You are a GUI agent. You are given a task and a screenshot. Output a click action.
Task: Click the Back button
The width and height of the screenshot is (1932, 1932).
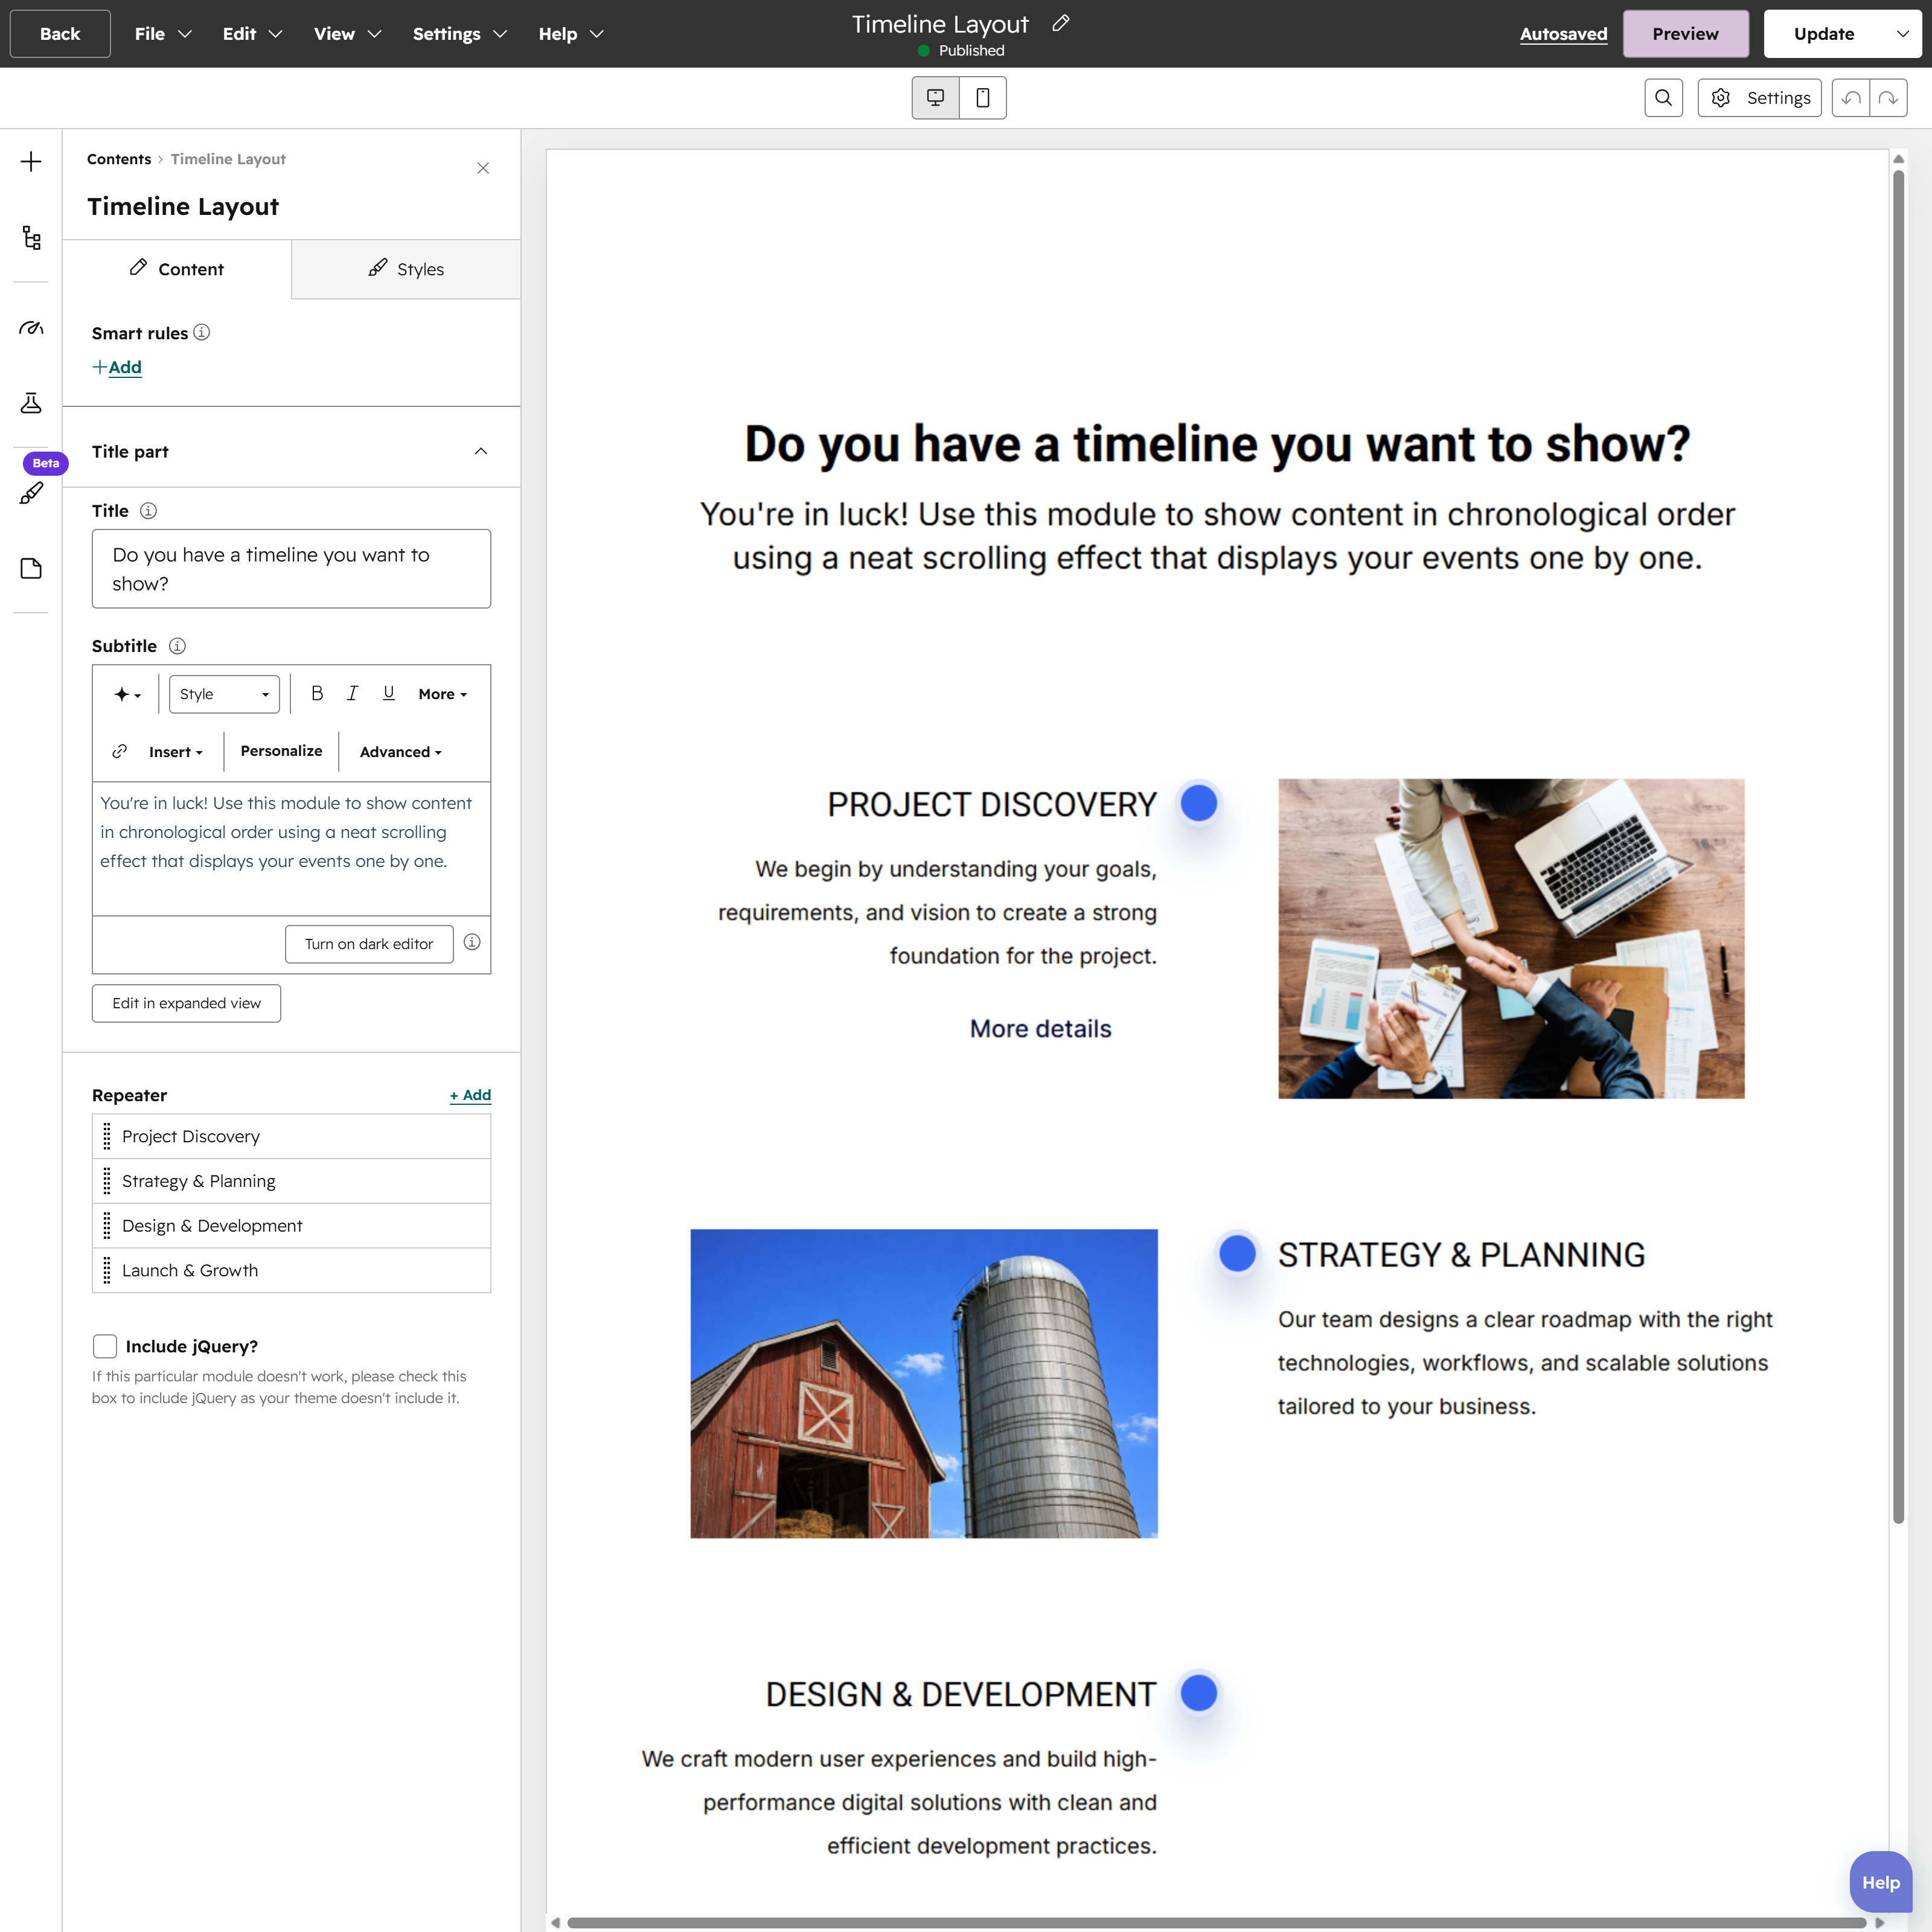[x=60, y=34]
